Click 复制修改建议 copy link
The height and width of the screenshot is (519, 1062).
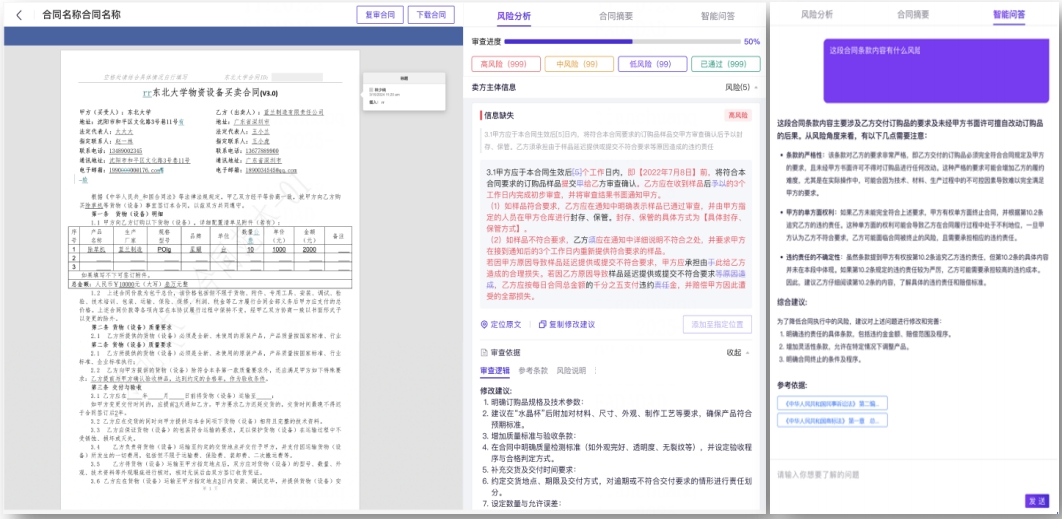point(567,325)
